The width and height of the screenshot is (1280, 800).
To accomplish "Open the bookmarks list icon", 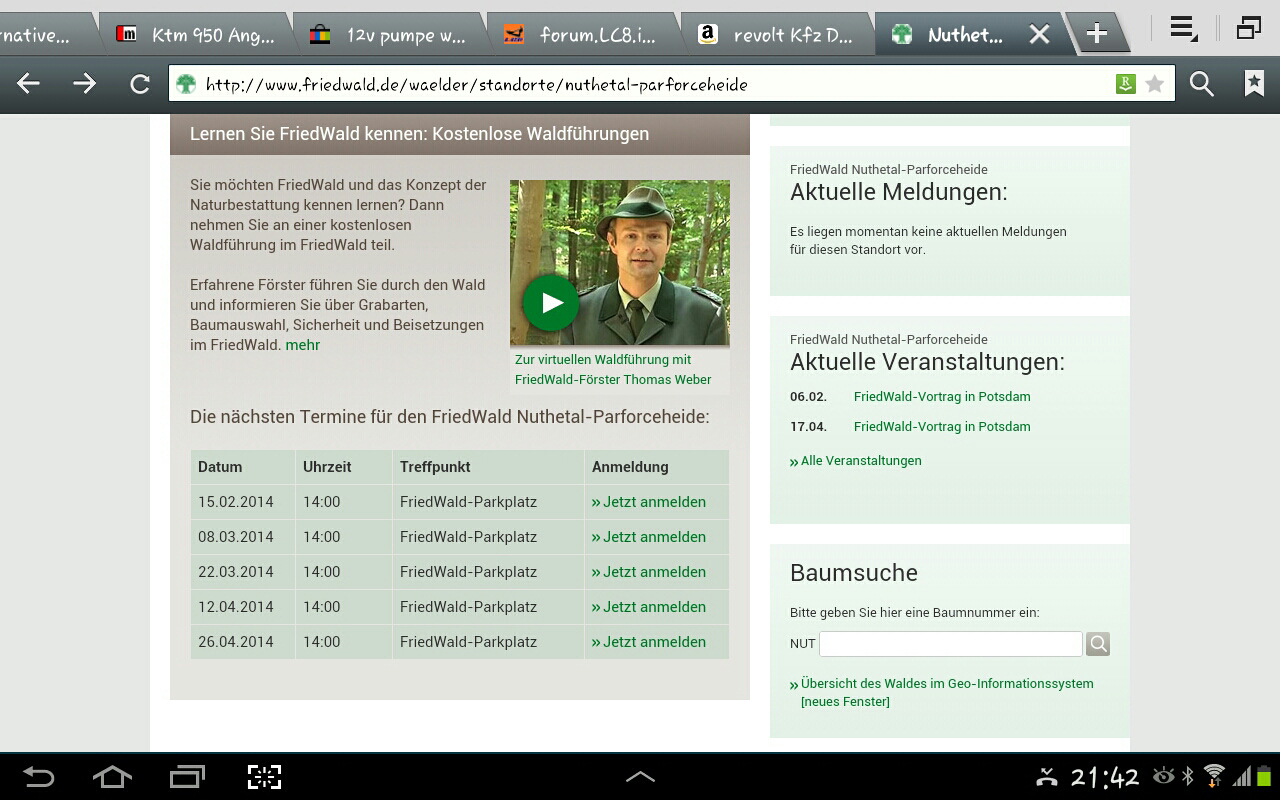I will (1254, 84).
